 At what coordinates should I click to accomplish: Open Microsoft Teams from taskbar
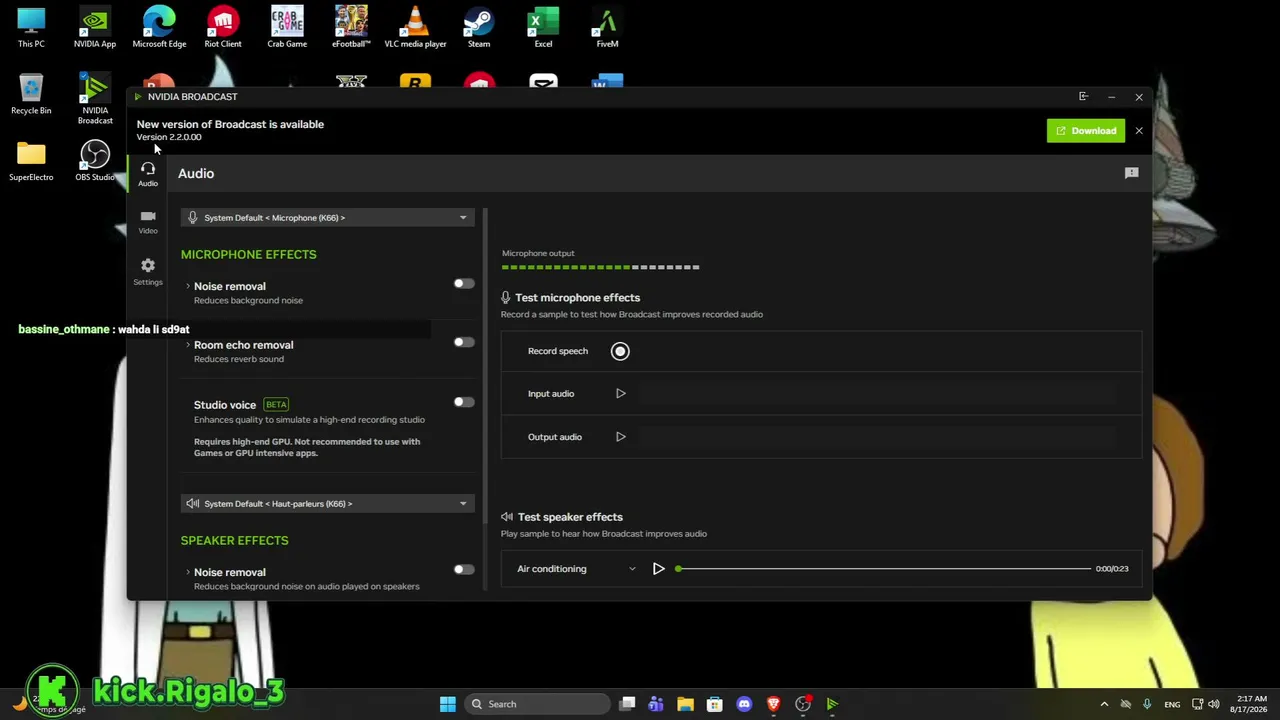tap(656, 704)
